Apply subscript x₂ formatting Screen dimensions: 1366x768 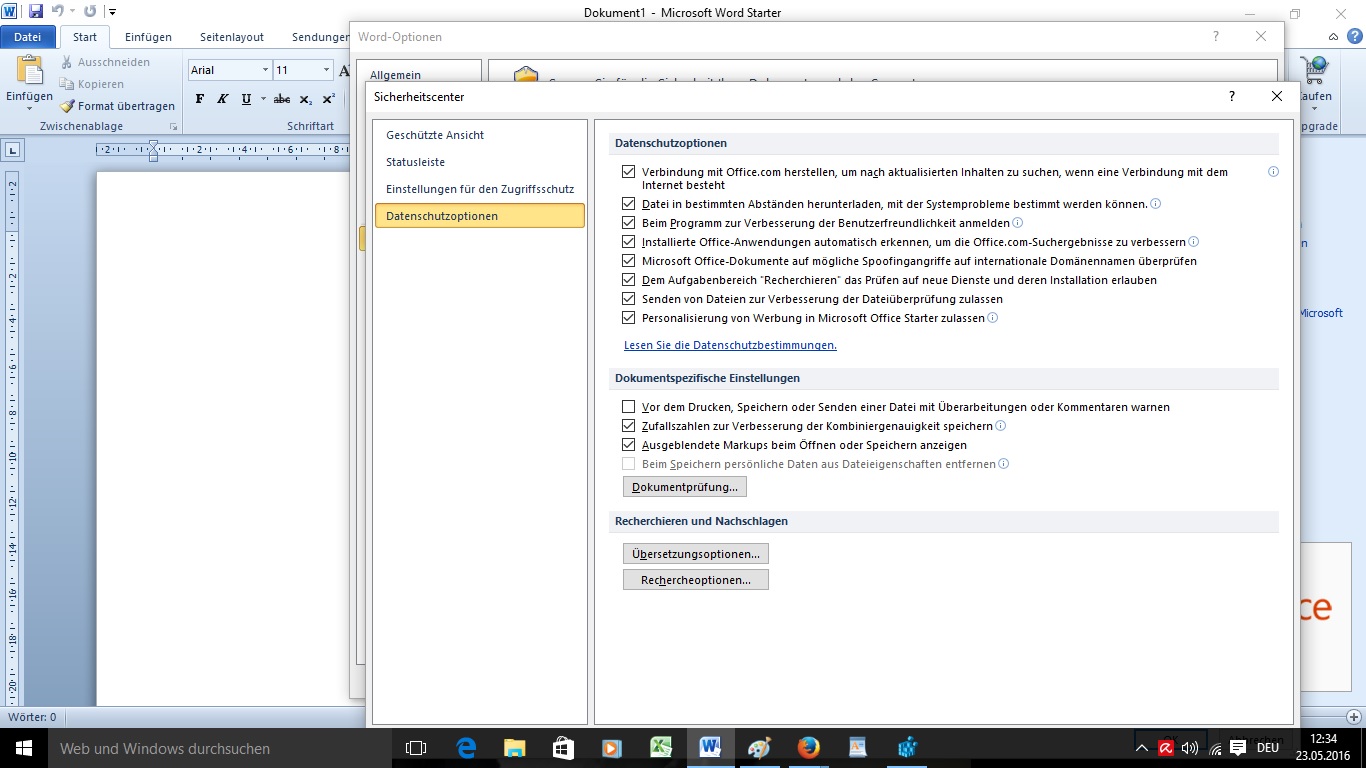(306, 99)
